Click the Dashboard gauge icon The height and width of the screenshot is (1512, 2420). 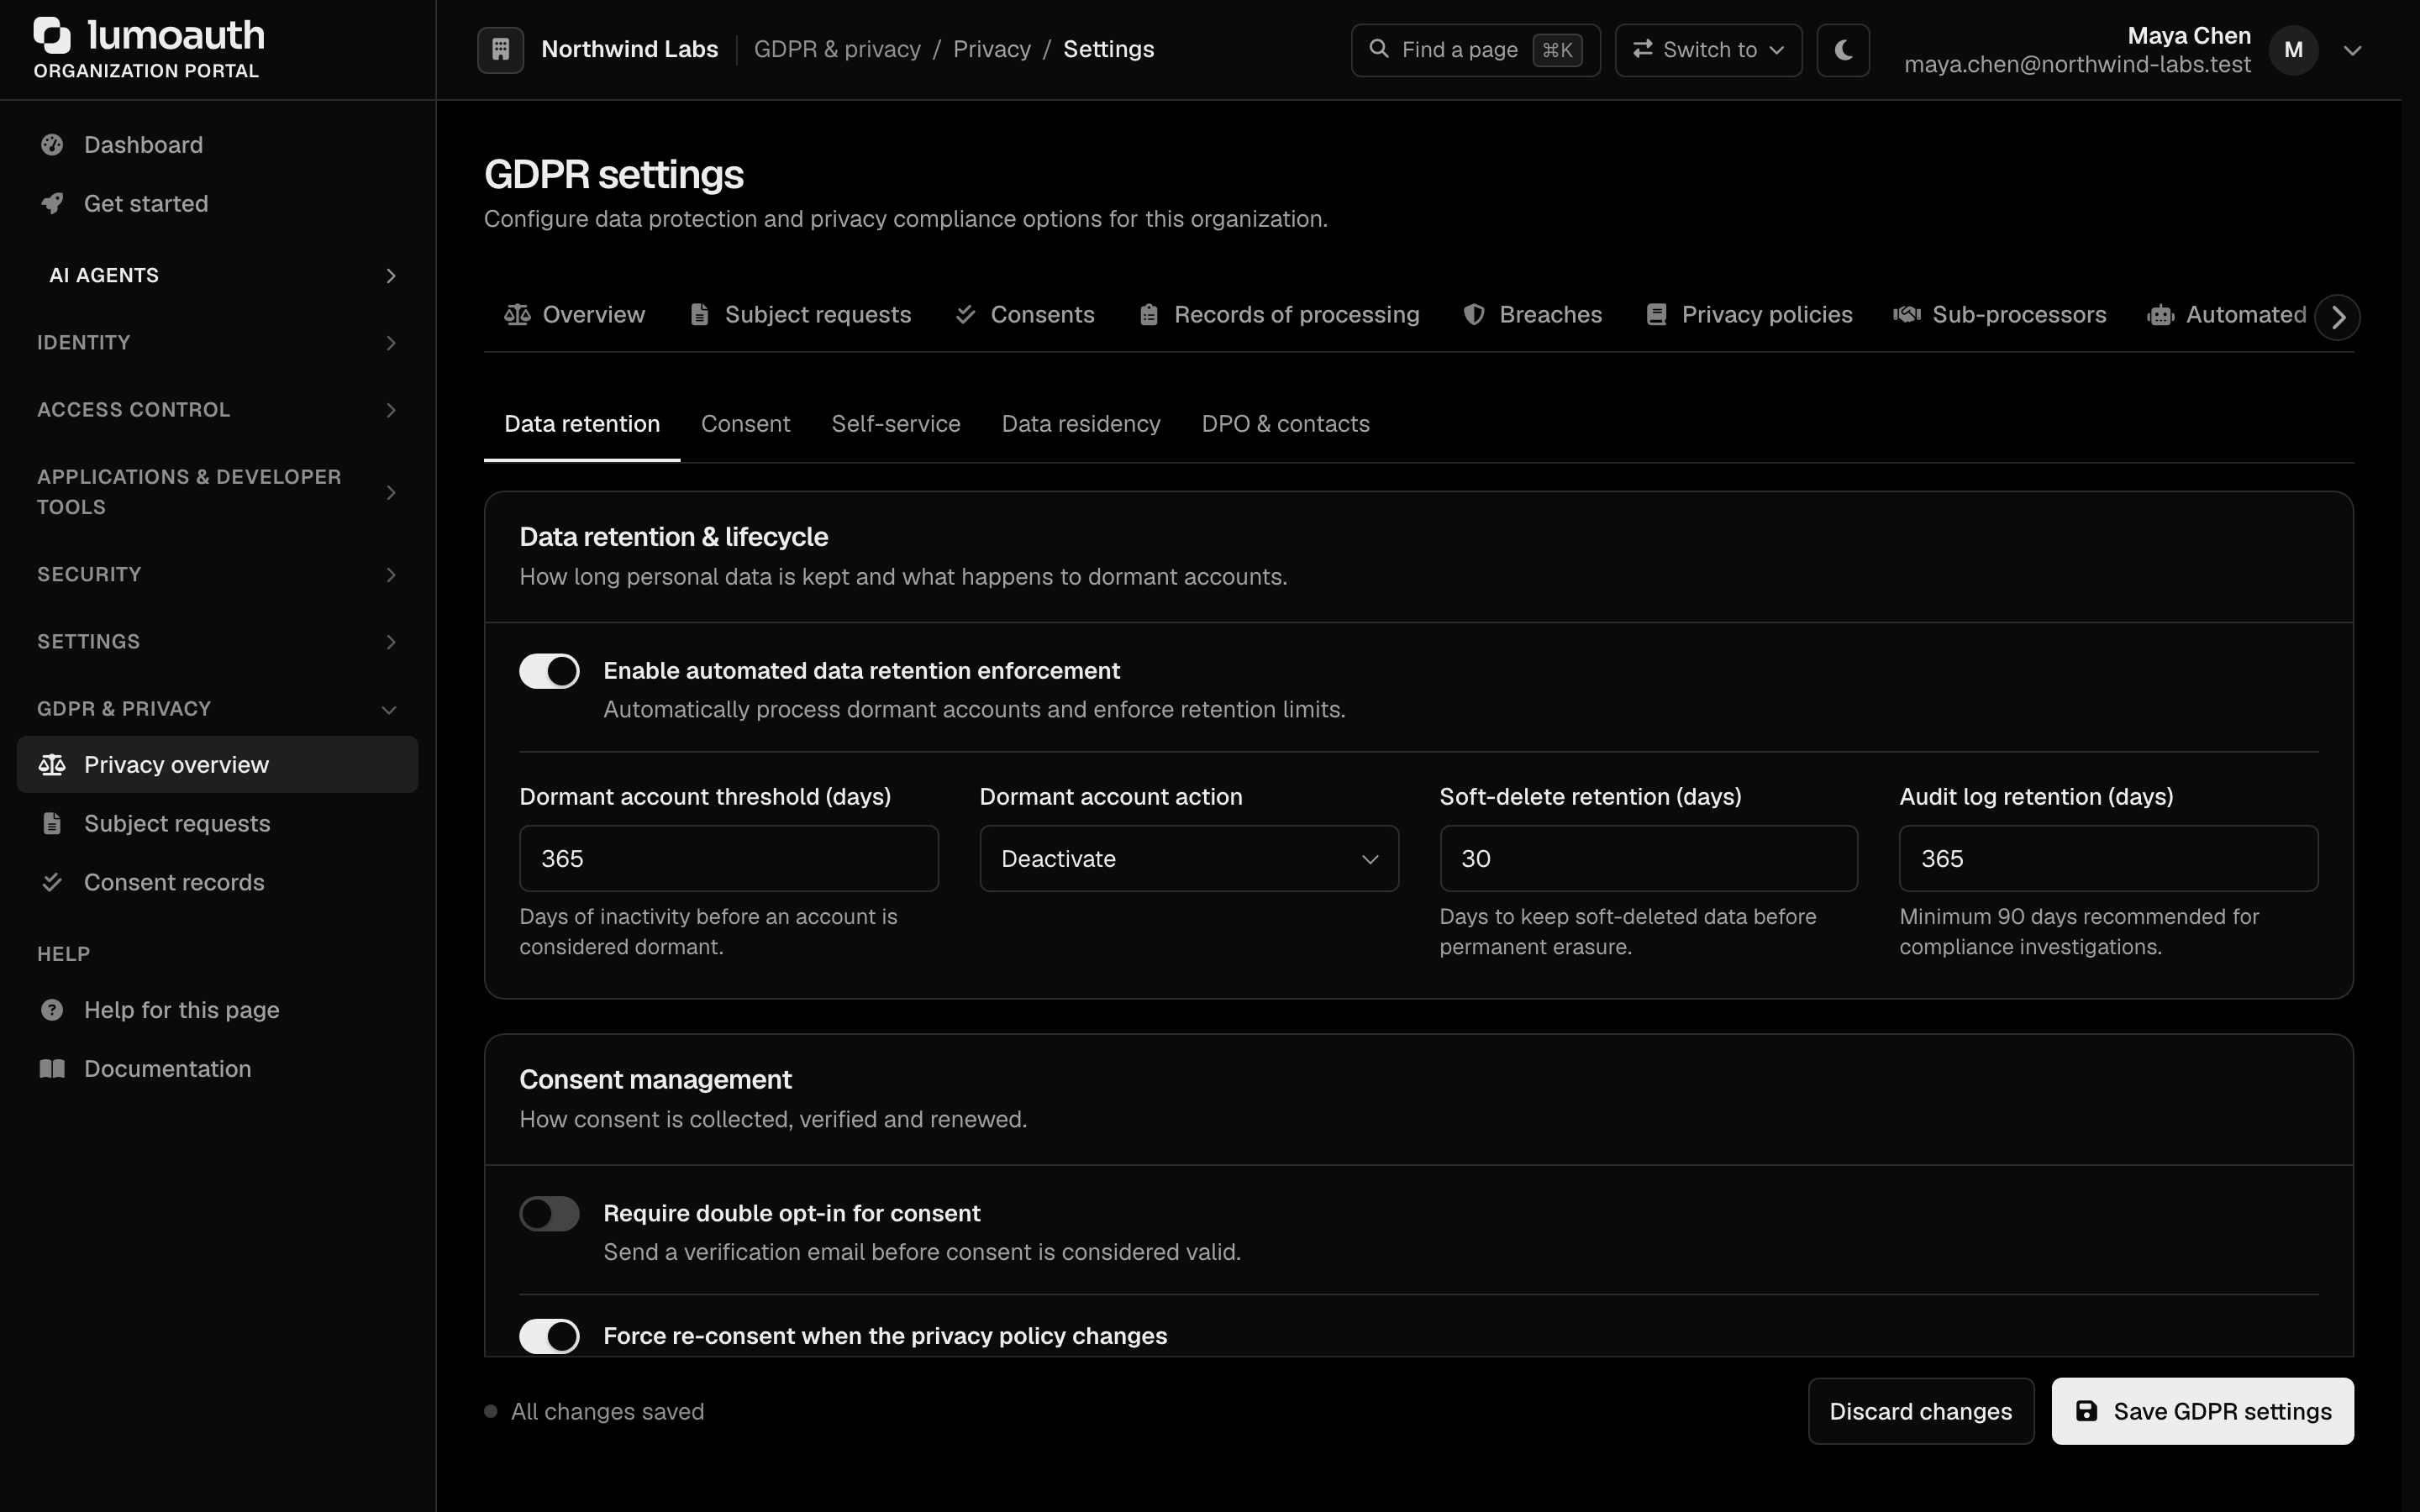(52, 145)
